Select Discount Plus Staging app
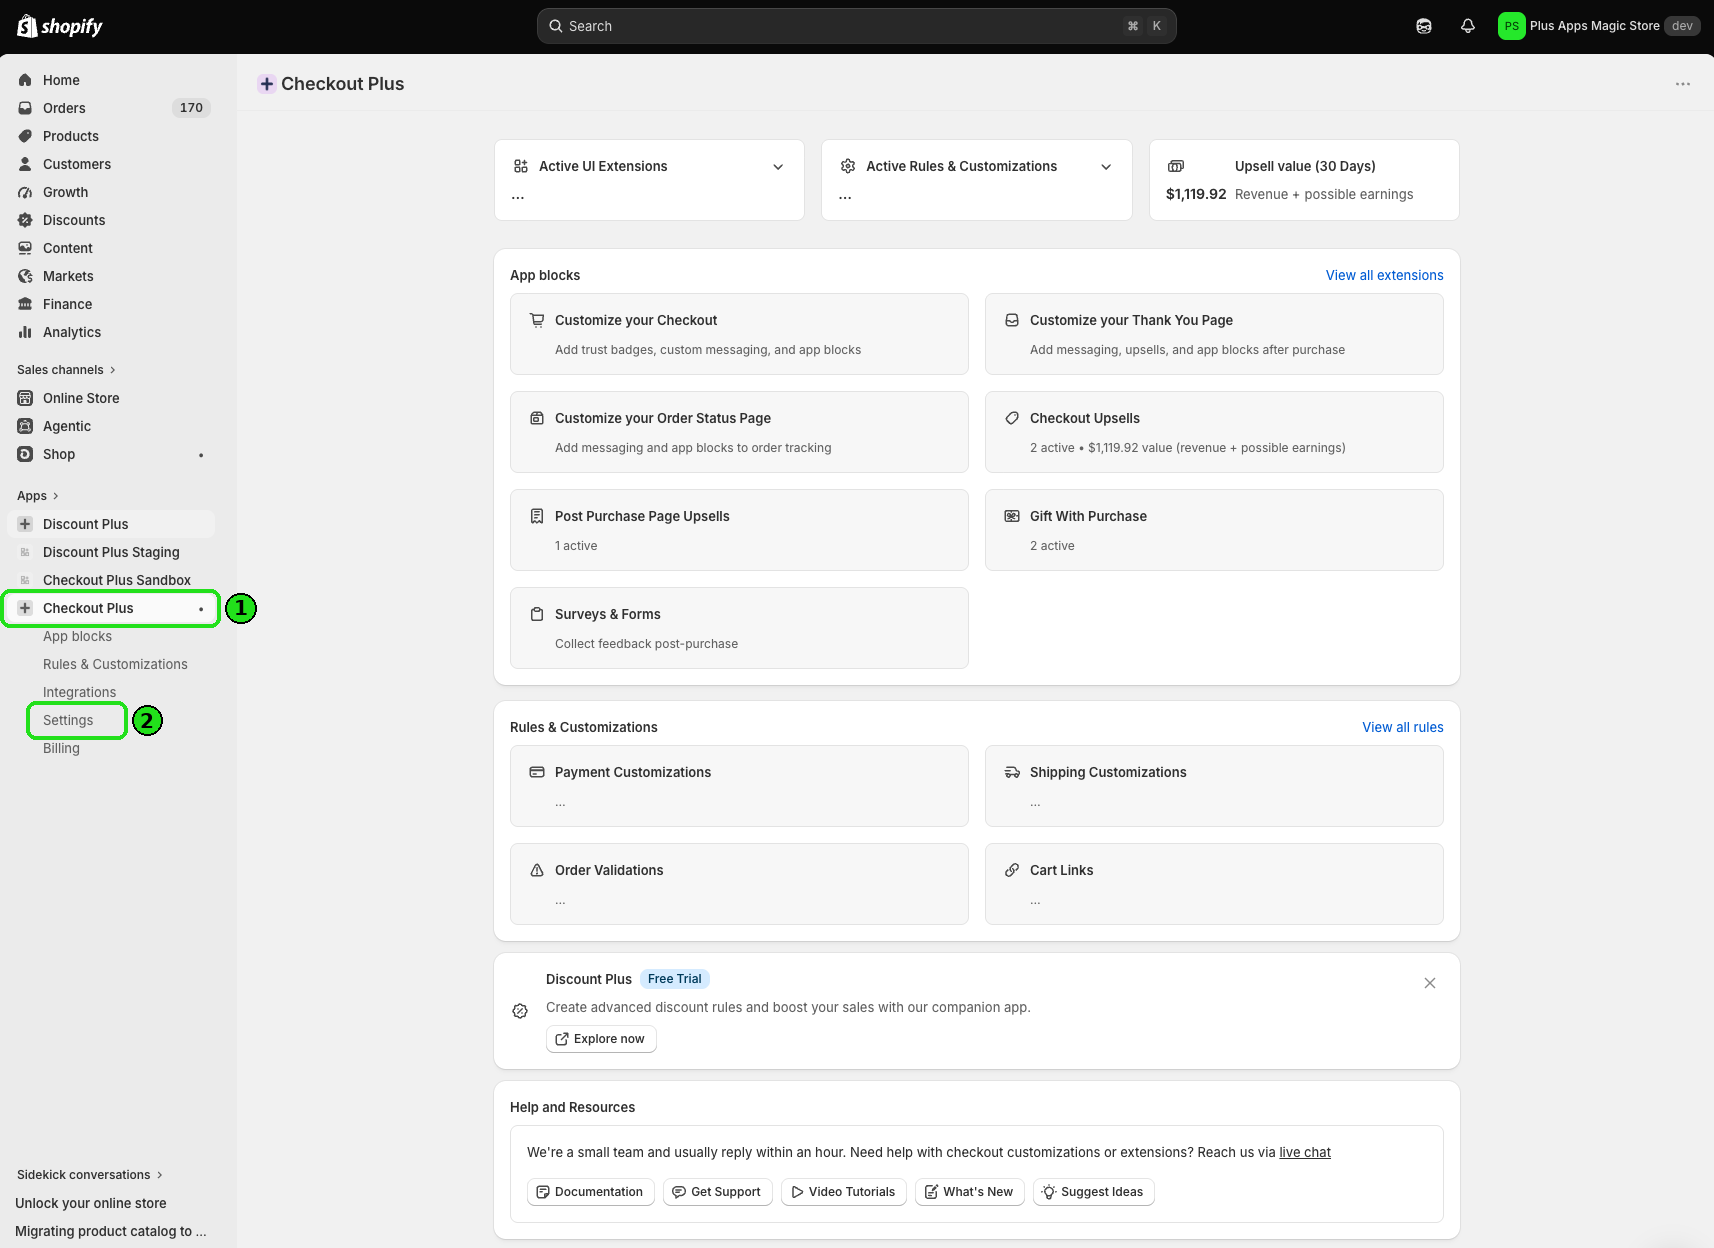The width and height of the screenshot is (1714, 1248). (x=111, y=552)
